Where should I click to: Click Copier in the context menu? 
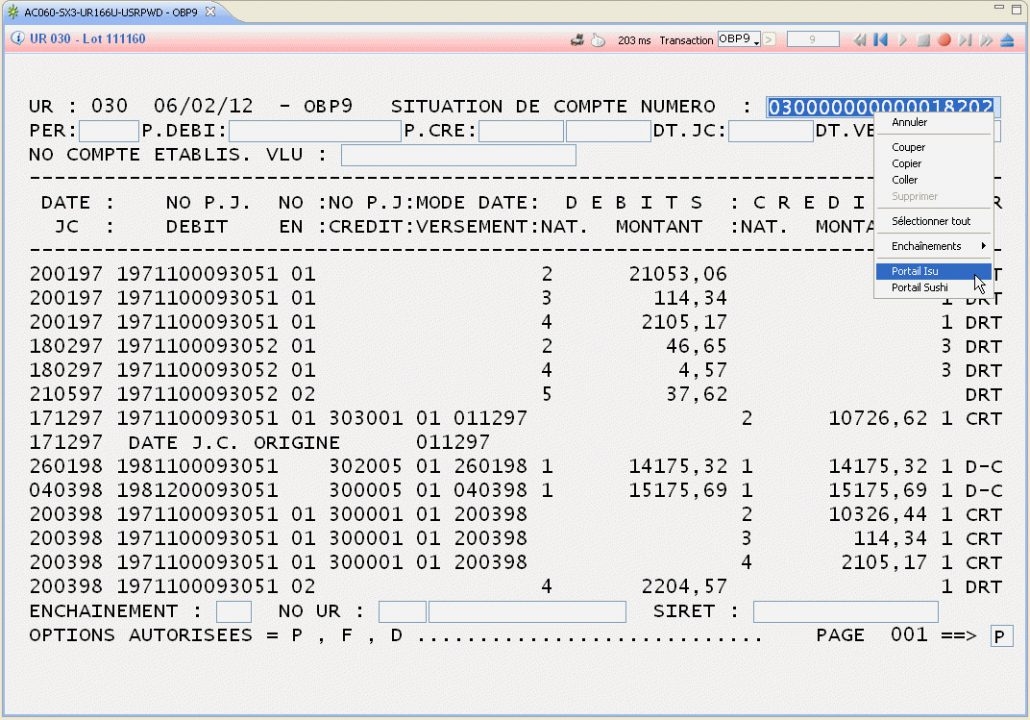907,164
